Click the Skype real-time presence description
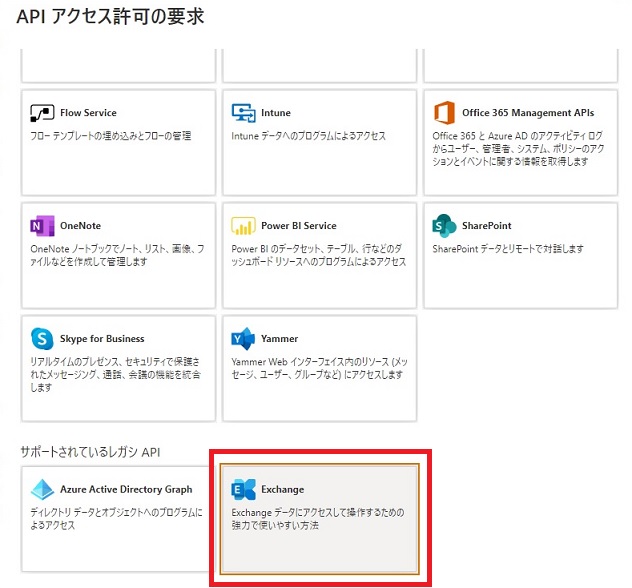Viewport: 632px width, 588px height. (115, 374)
